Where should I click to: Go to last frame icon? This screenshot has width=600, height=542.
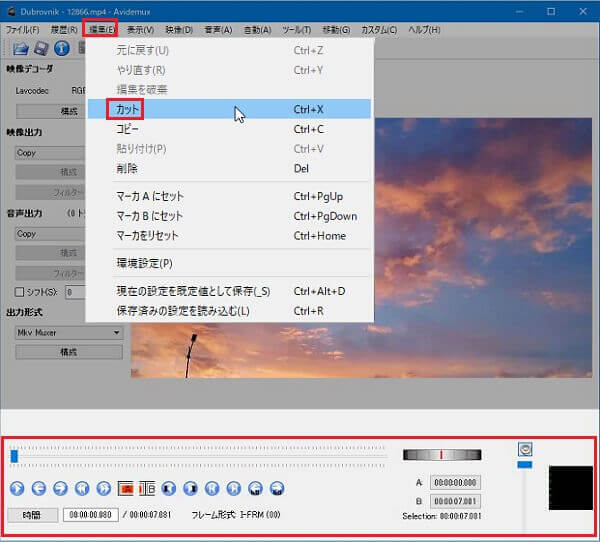point(234,488)
